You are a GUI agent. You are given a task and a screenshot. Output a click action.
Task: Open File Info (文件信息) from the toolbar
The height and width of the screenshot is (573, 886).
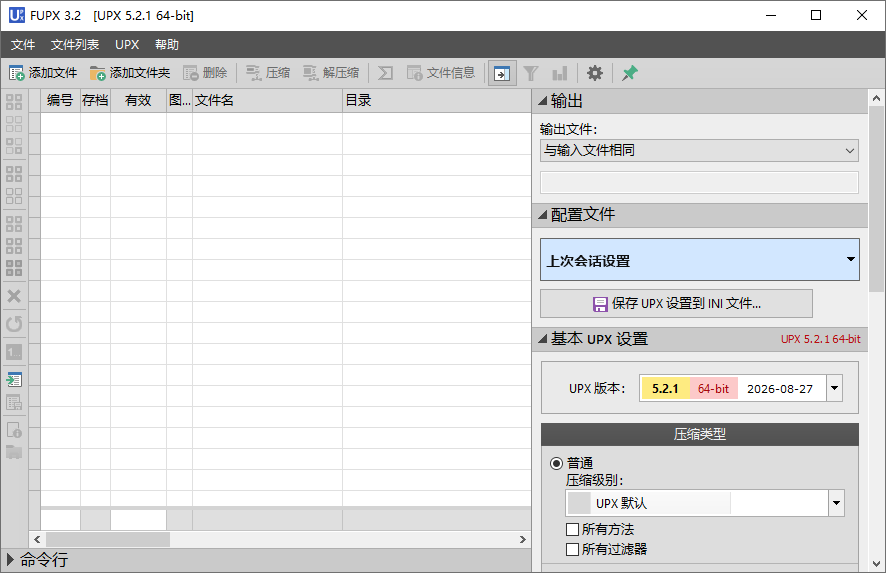pos(441,73)
